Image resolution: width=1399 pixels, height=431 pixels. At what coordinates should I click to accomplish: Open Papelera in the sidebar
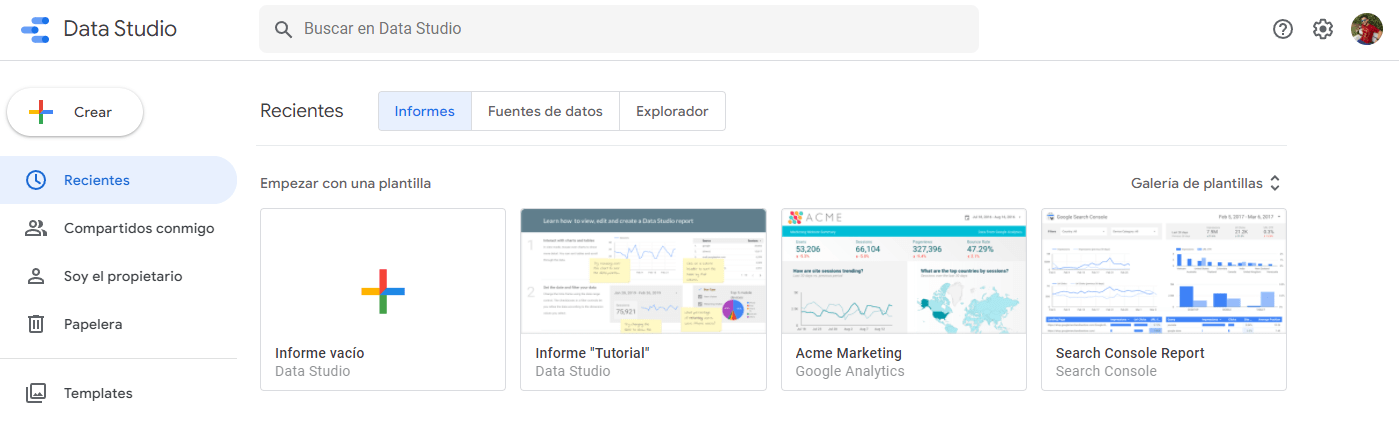118,324
